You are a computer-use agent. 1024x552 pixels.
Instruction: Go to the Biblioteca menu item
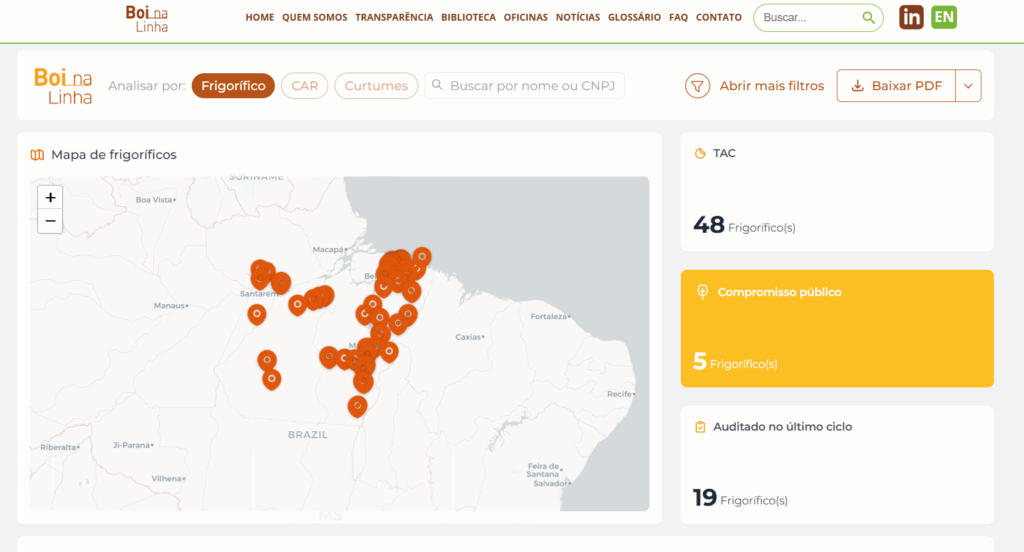click(x=468, y=18)
